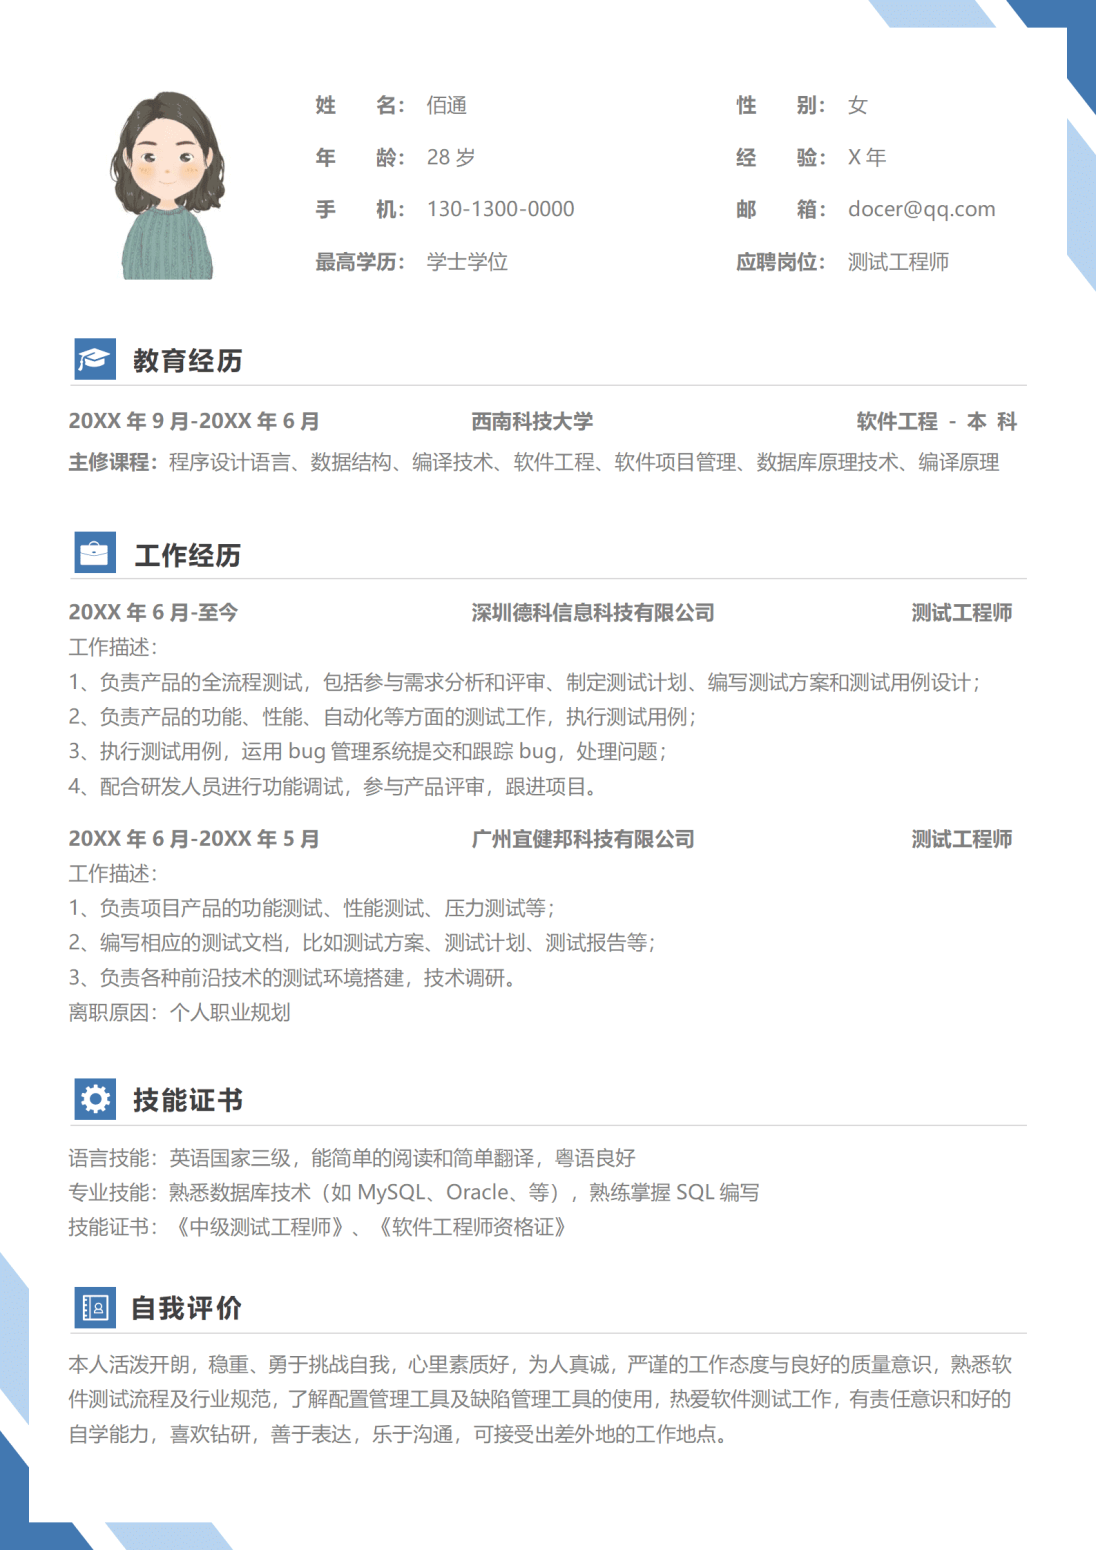Image resolution: width=1096 pixels, height=1550 pixels.
Task: Select the experience value X 年
Action: [867, 157]
